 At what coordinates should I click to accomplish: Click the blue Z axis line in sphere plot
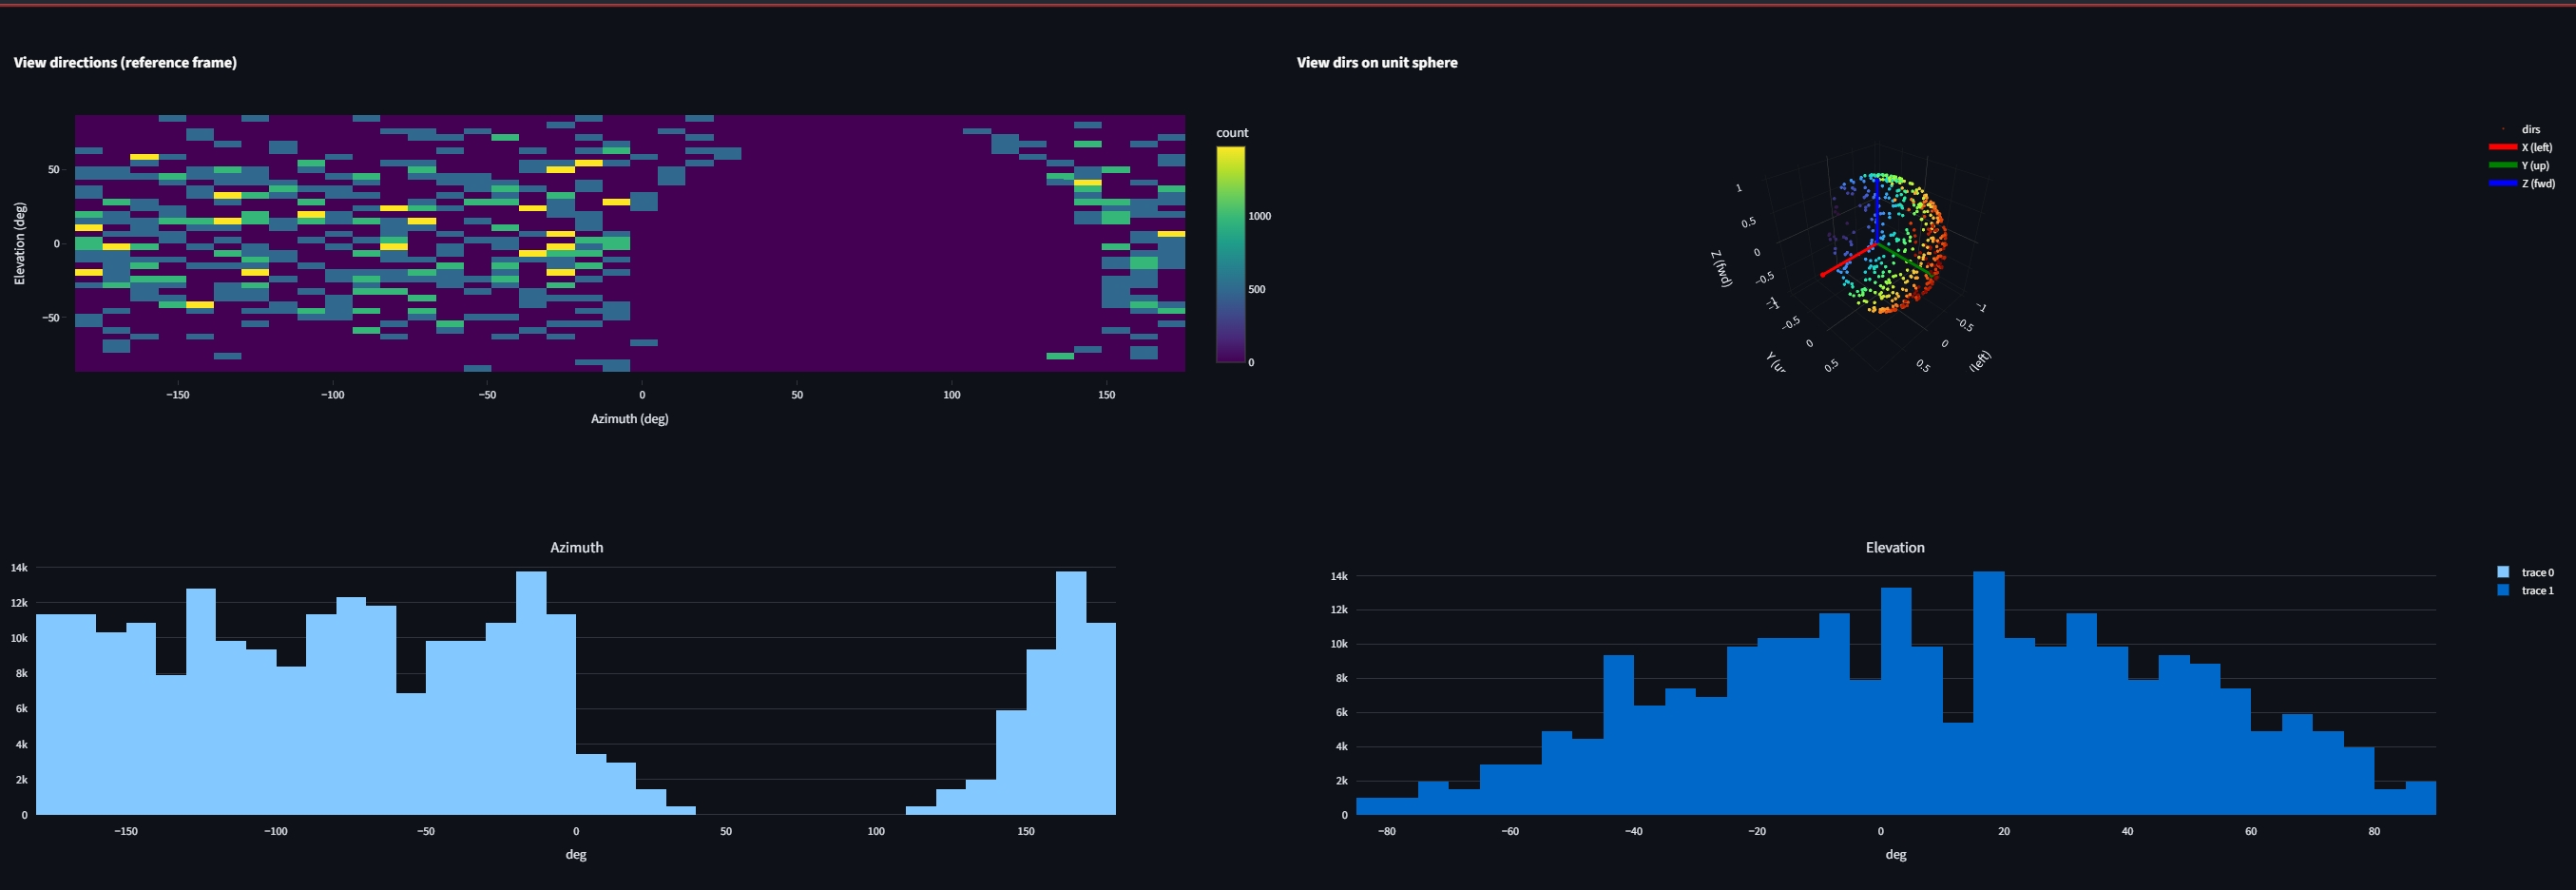tap(1877, 210)
